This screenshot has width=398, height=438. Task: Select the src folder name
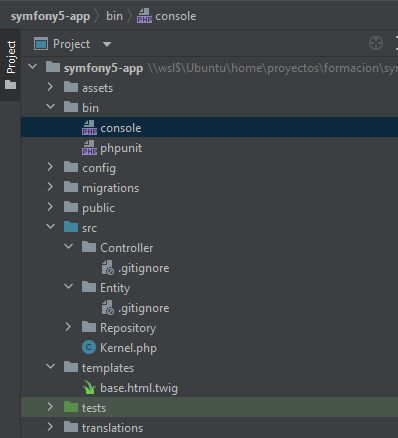coord(89,228)
